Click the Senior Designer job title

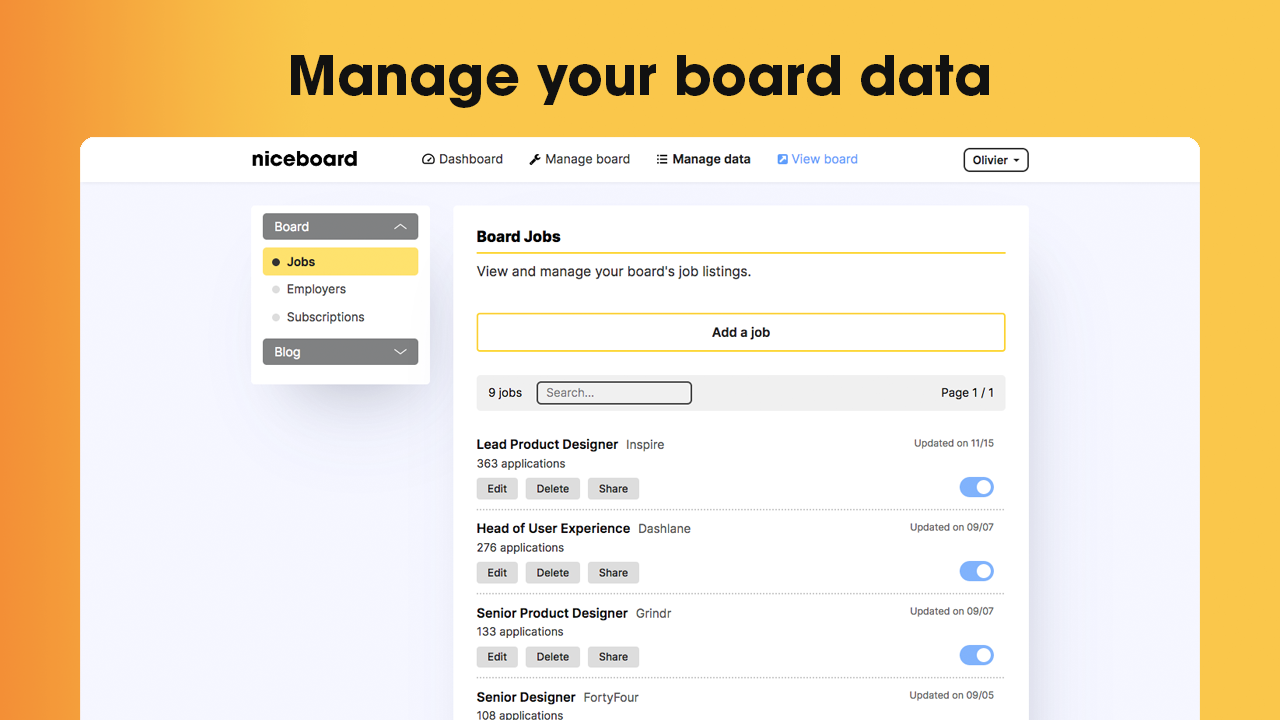coord(526,697)
